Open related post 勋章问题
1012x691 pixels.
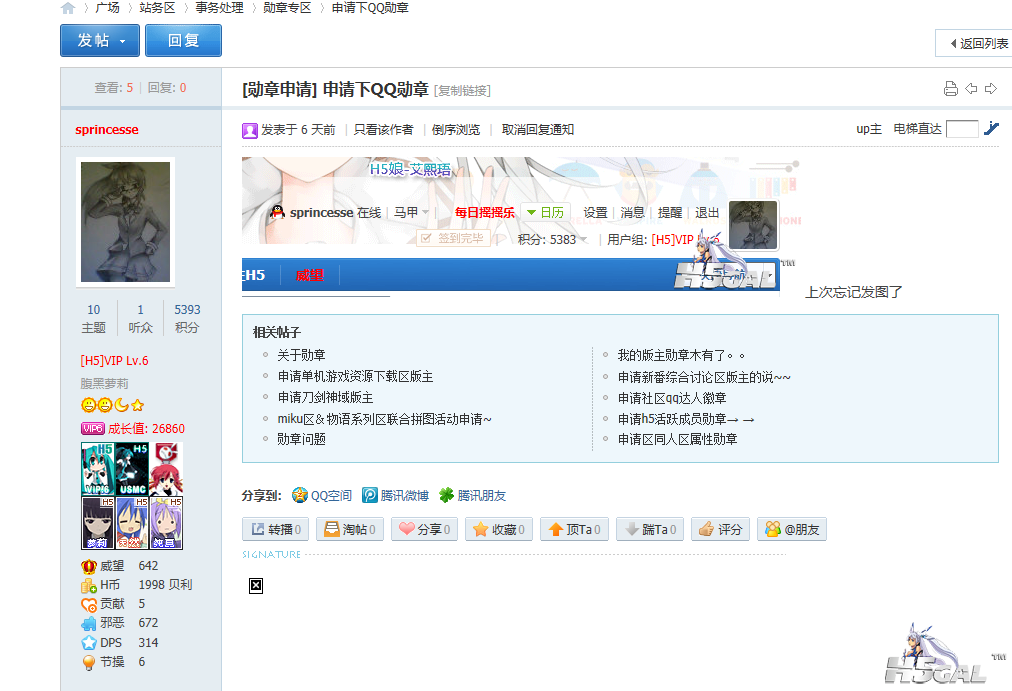[x=301, y=439]
